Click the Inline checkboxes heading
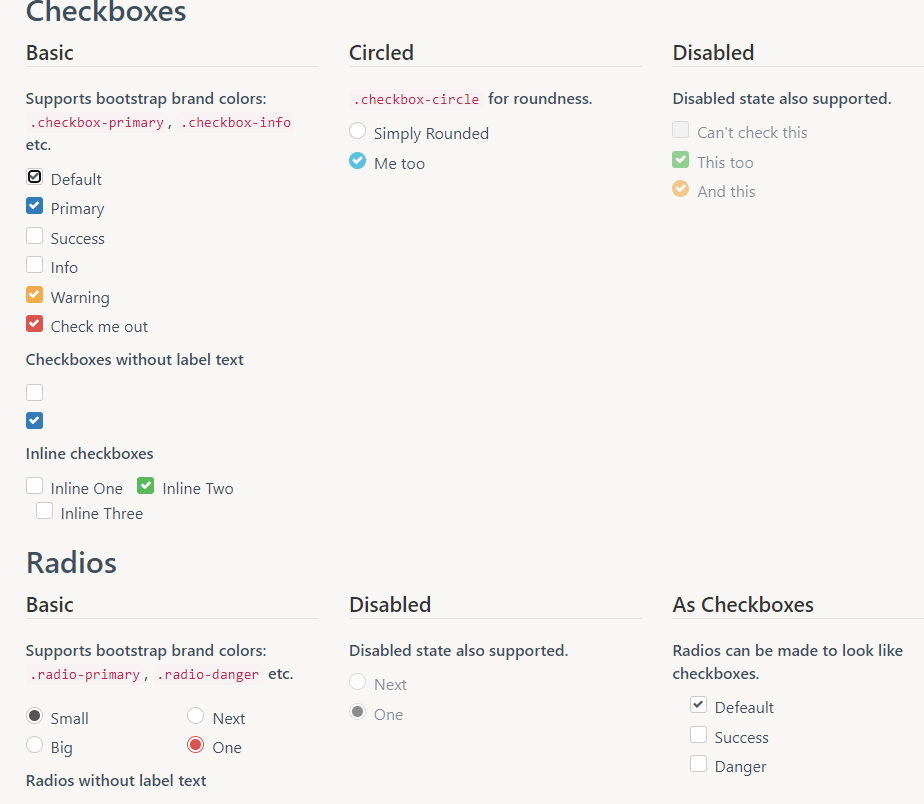924x804 pixels. [90, 454]
